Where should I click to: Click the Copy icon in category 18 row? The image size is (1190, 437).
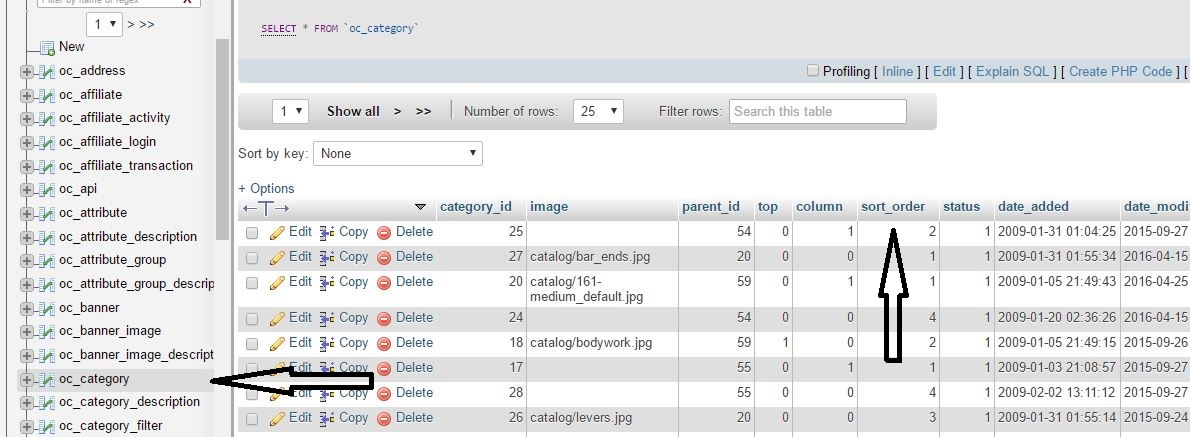pyautogui.click(x=327, y=344)
